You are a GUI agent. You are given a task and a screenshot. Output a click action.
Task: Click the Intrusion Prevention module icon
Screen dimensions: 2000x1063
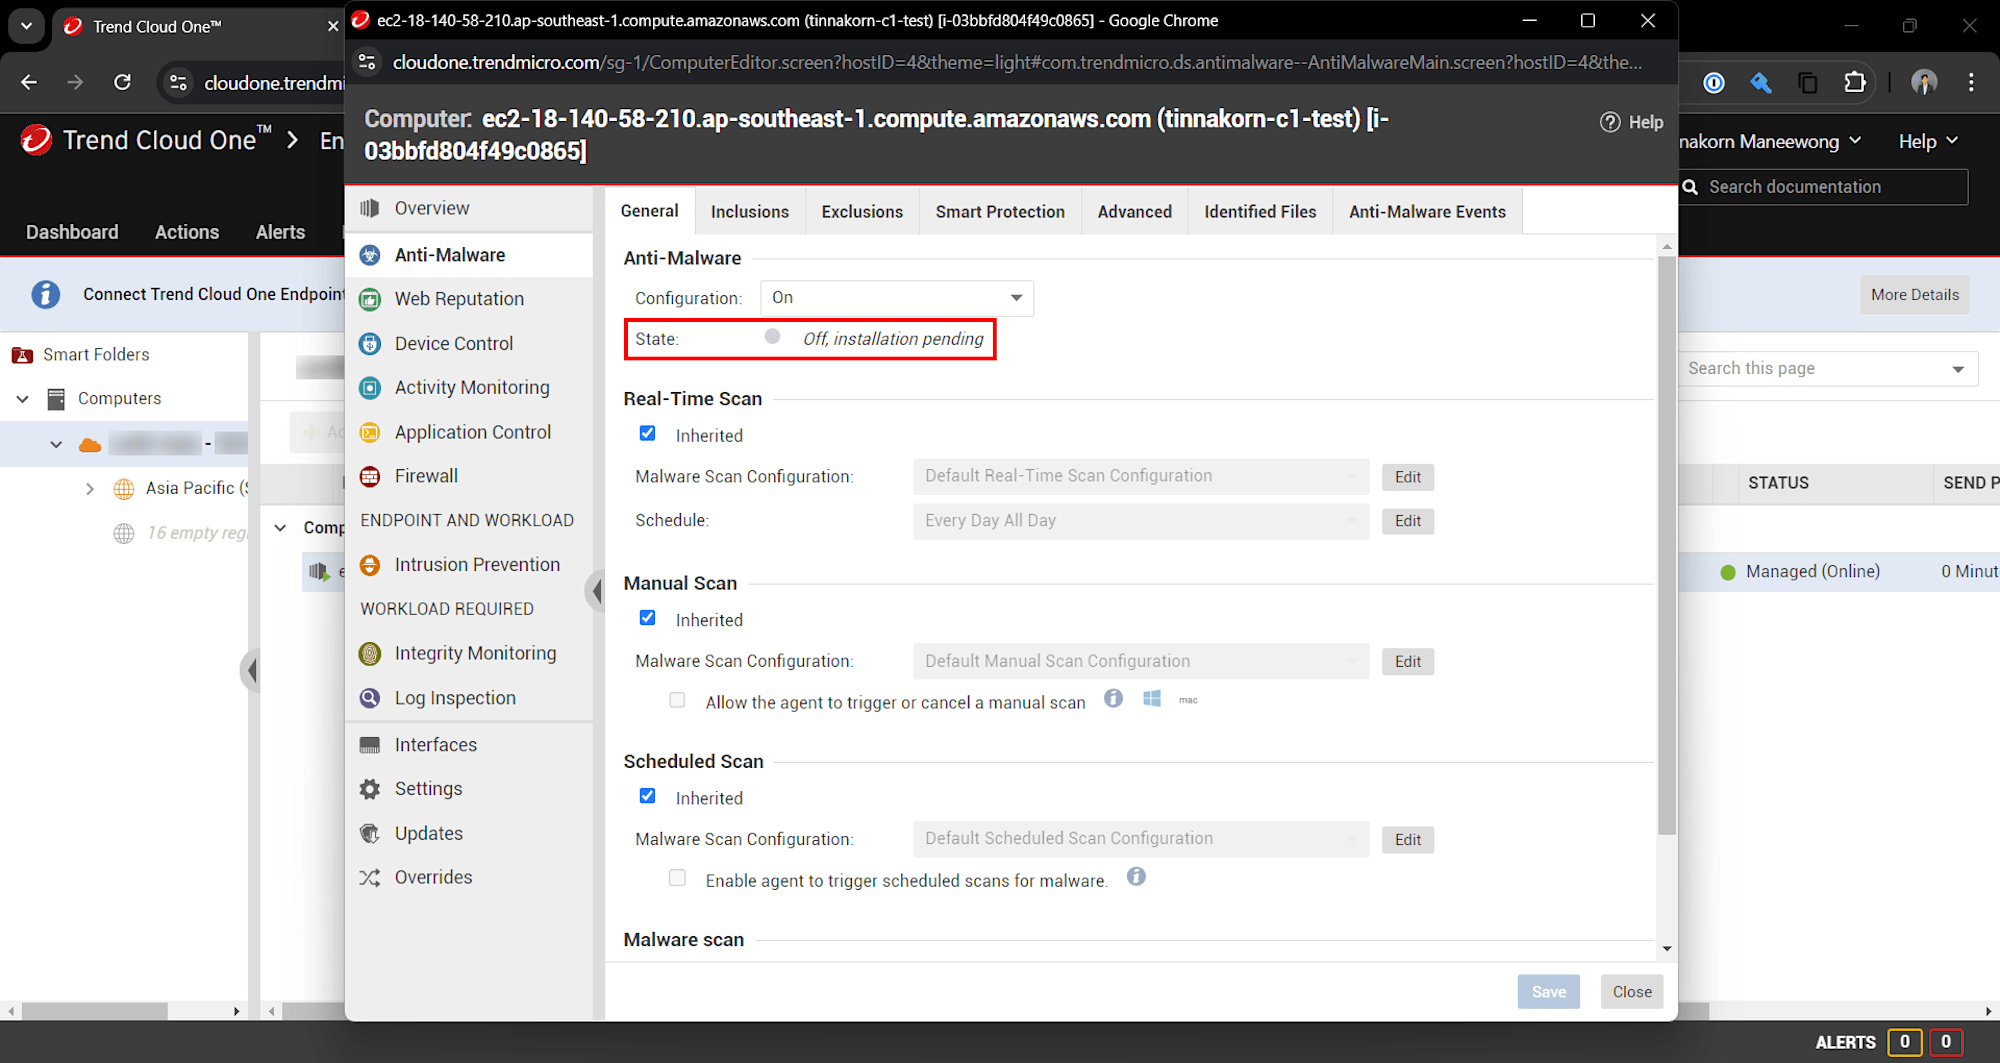pos(370,565)
